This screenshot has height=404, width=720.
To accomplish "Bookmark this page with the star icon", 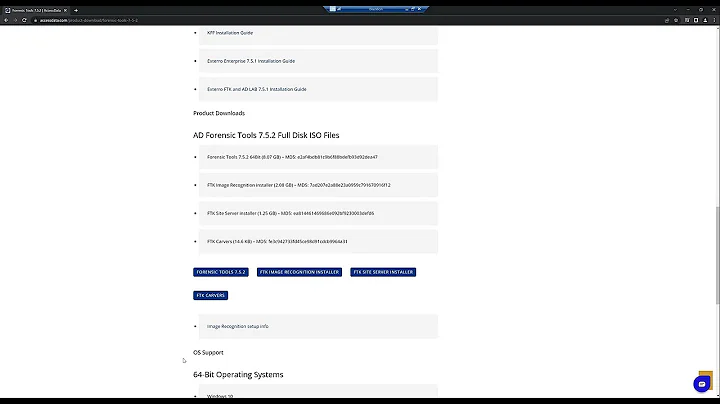I will point(676,20).
